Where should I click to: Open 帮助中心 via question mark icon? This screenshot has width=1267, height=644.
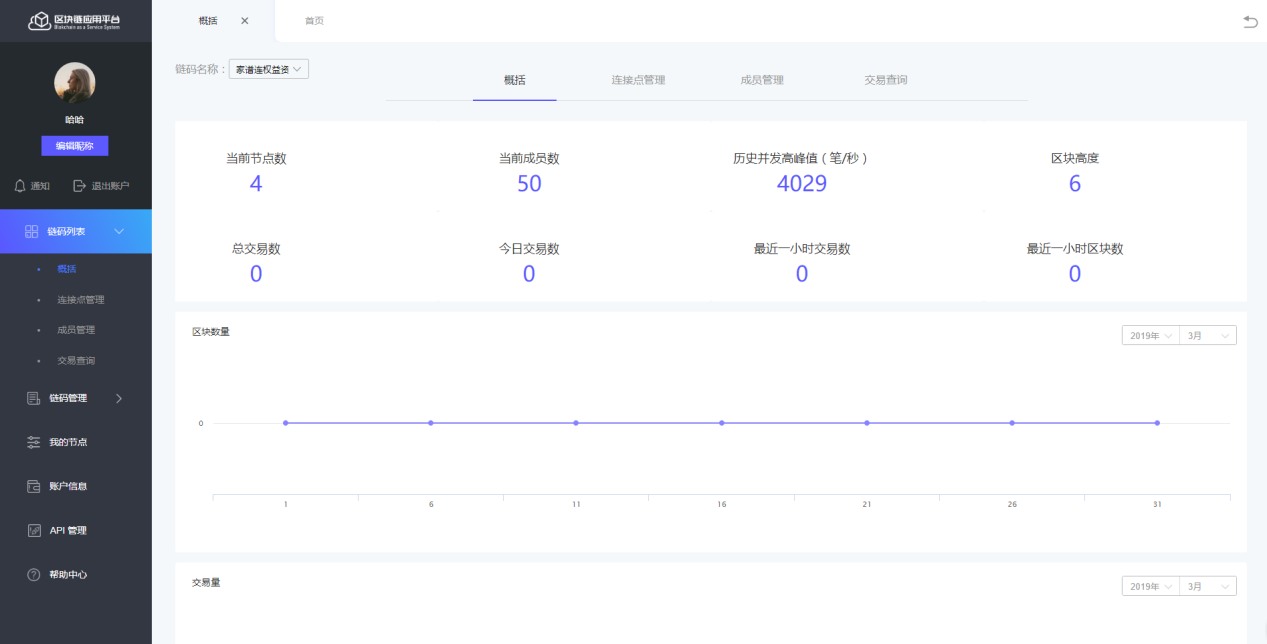click(x=33, y=575)
